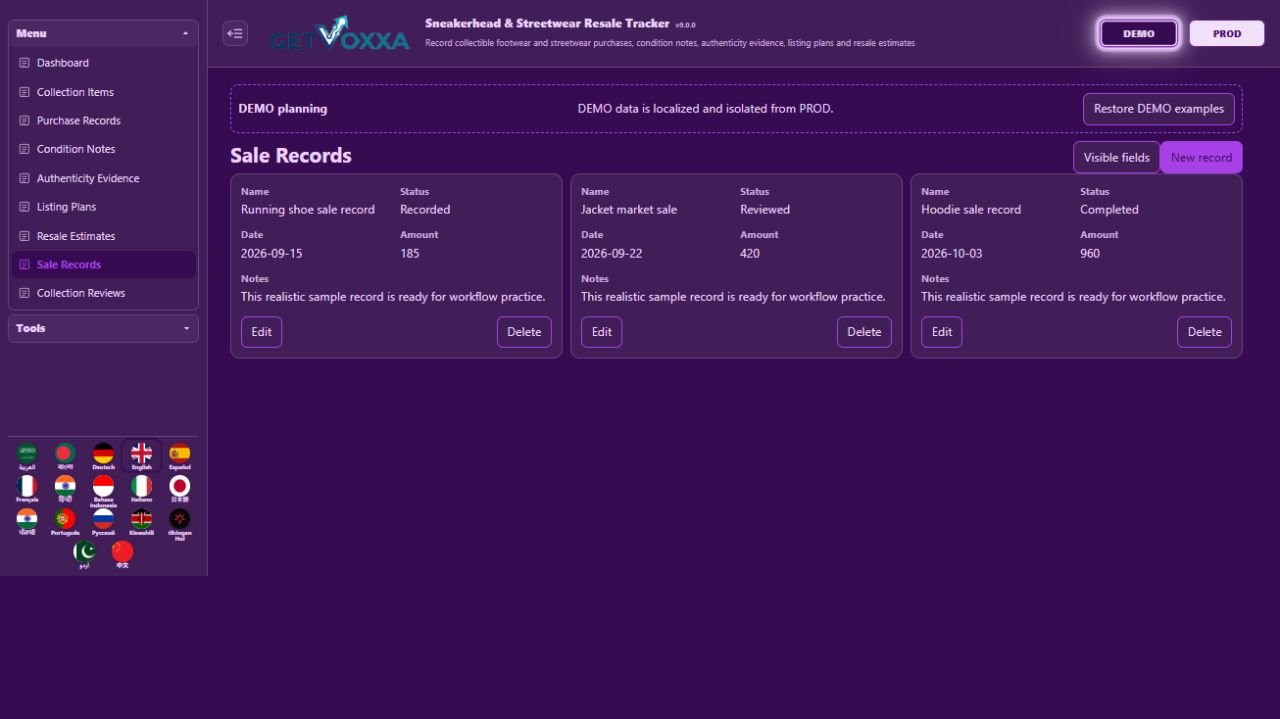1280x719 pixels.
Task: Click the "DEMO planning" banner label
Action: coord(283,109)
